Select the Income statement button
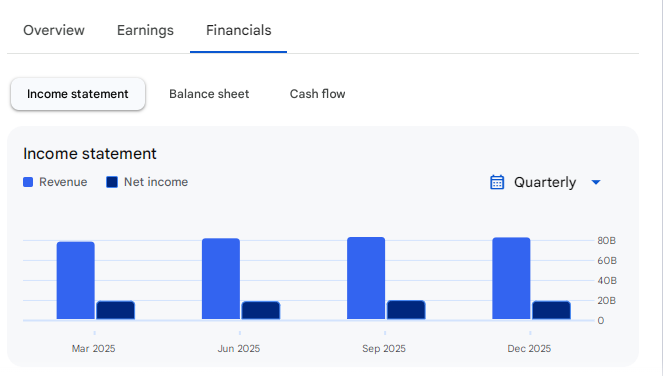 tap(78, 94)
